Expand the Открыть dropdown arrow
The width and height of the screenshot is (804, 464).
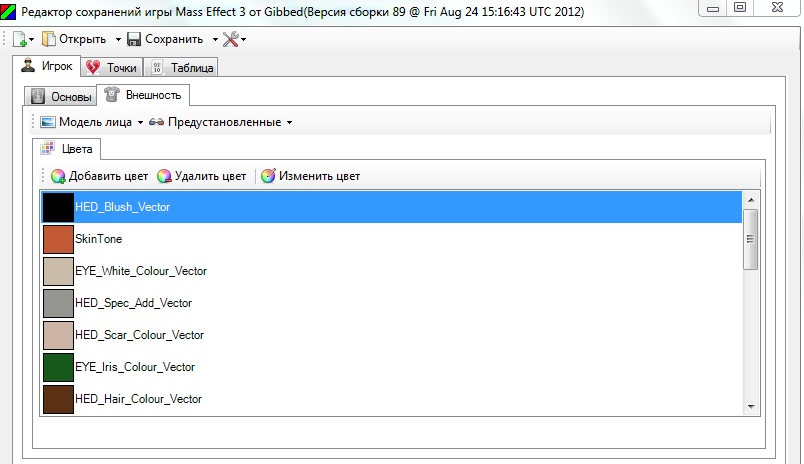click(x=118, y=39)
